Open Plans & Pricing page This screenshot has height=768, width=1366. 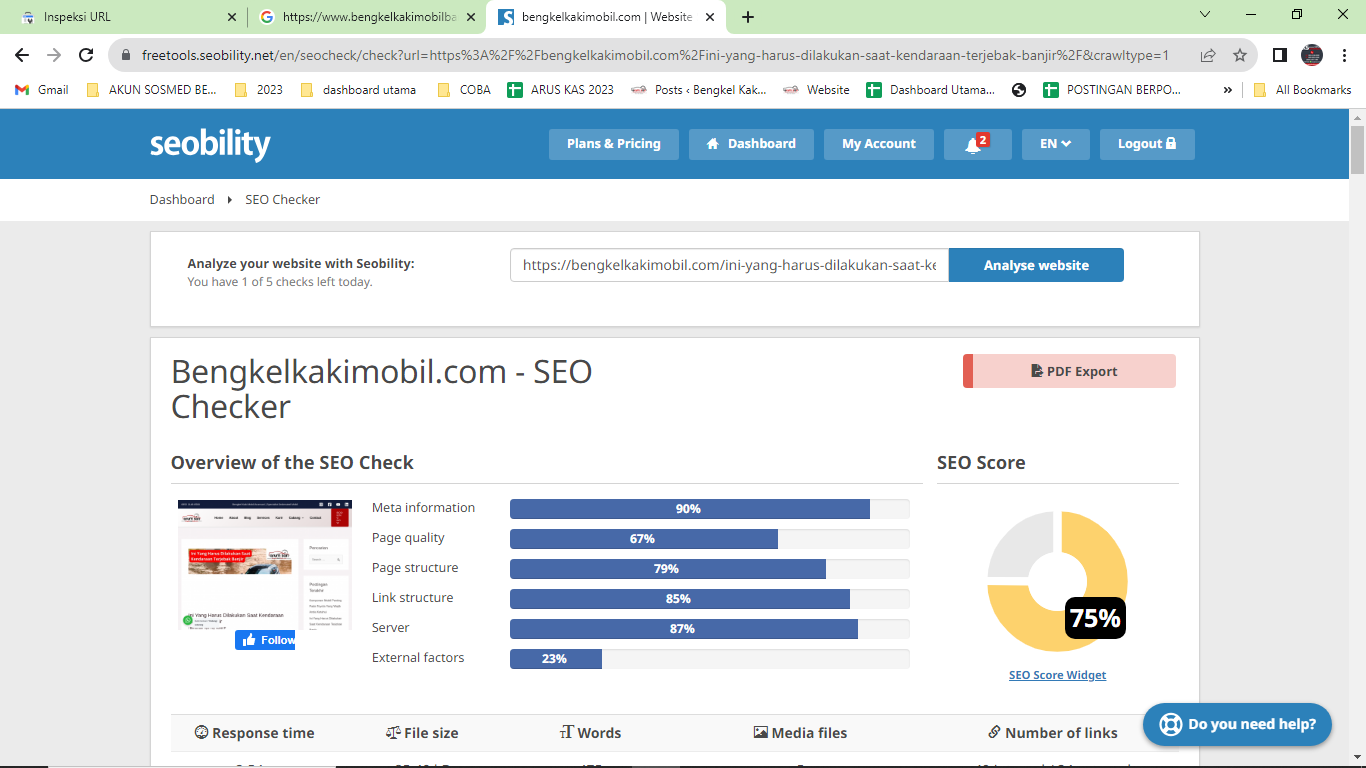coord(613,144)
